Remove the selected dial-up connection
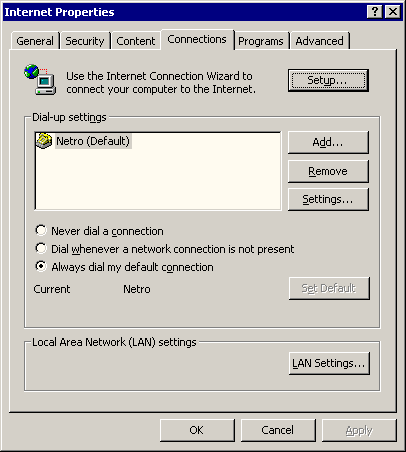Image resolution: width=406 pixels, height=452 pixels. point(328,171)
